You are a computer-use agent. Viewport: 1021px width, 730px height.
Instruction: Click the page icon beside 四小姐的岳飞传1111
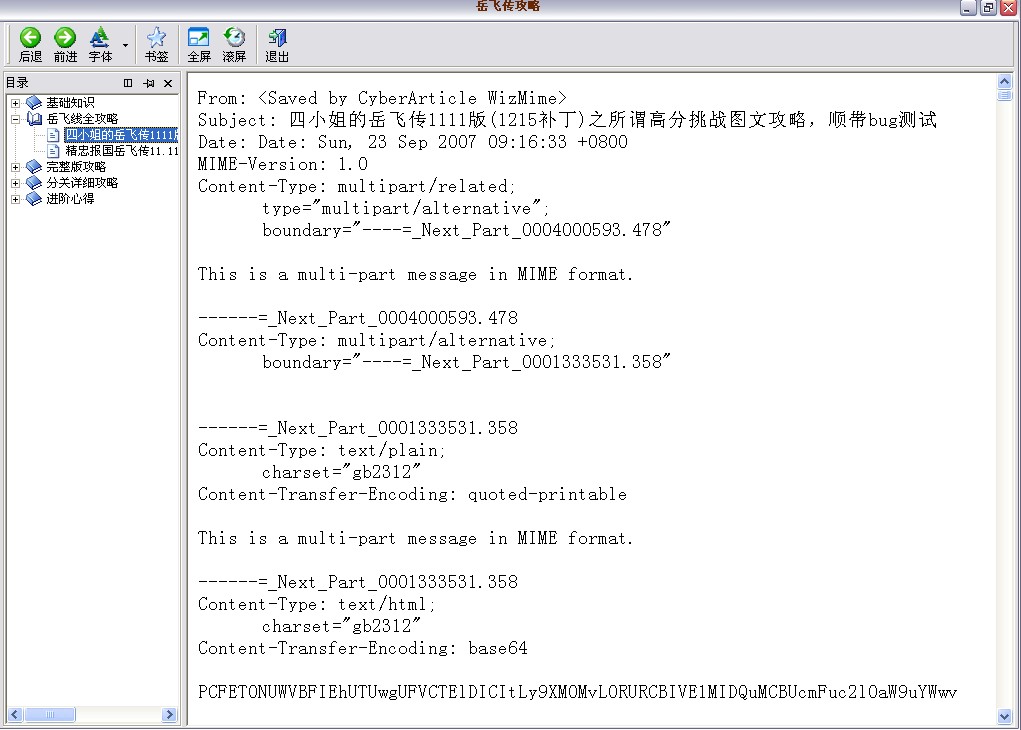(53, 135)
